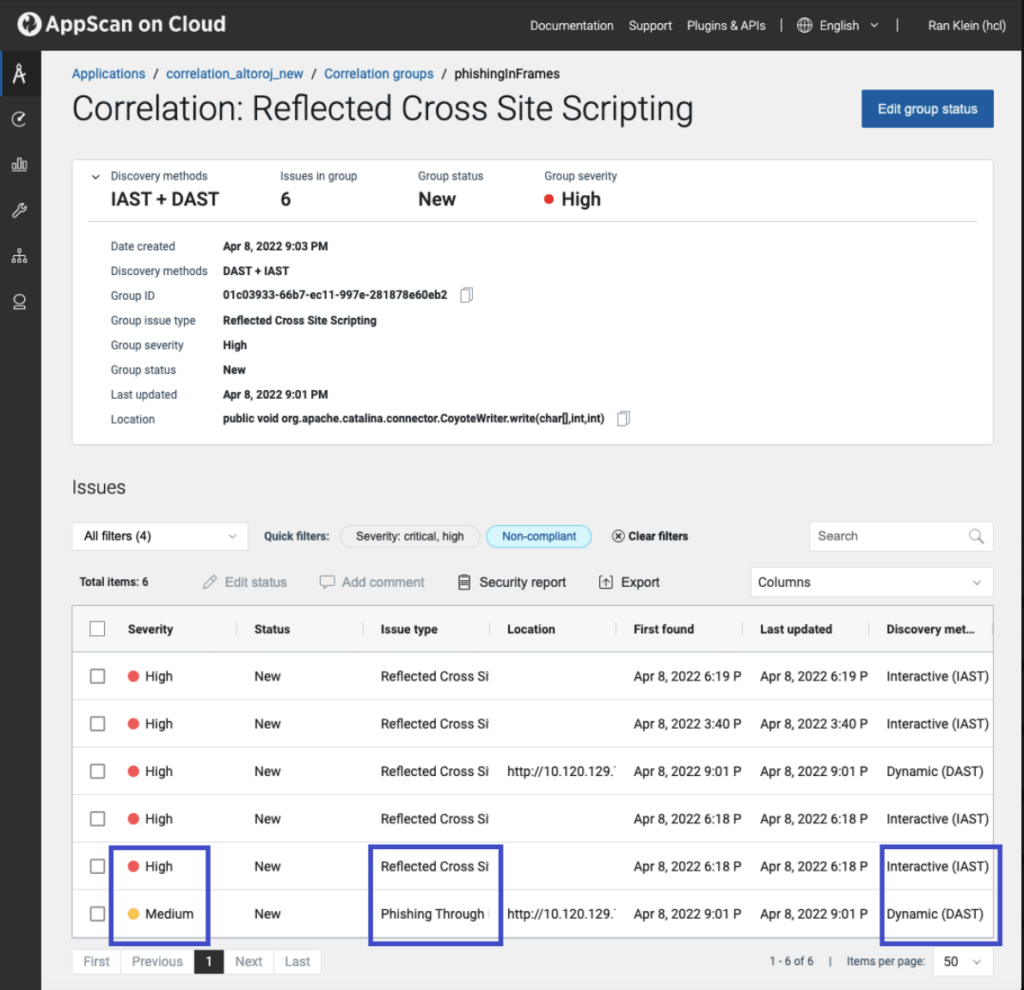The width and height of the screenshot is (1024, 990).
Task: Check the fifth High issue row checkbox
Action: (97, 867)
